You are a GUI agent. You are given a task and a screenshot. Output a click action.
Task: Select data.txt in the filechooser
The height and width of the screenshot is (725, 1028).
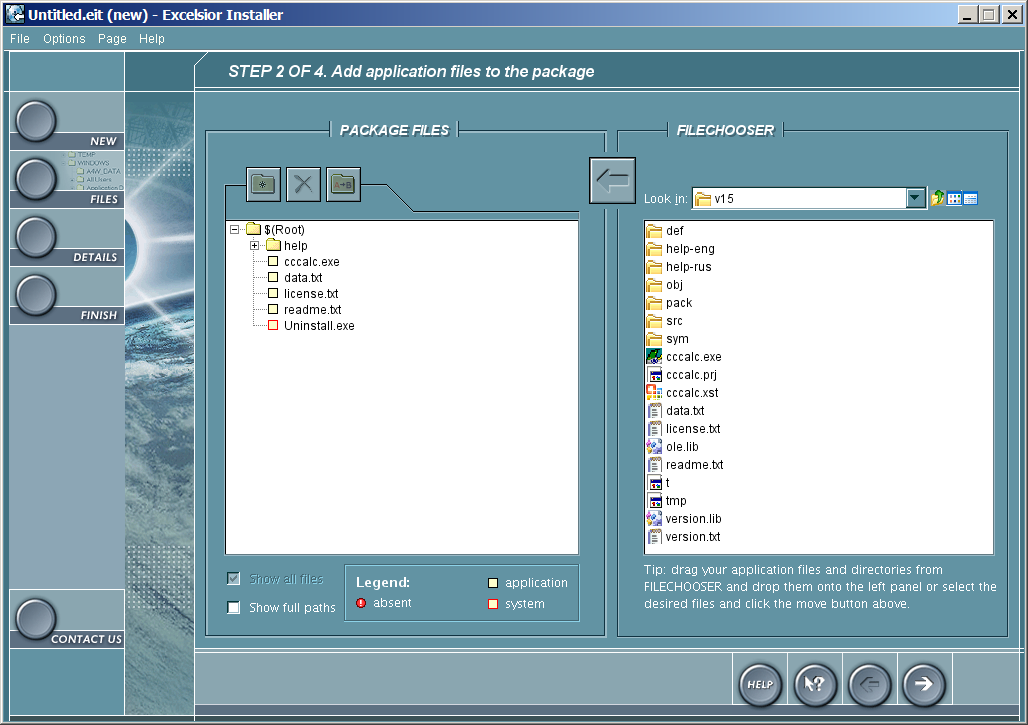(675, 410)
